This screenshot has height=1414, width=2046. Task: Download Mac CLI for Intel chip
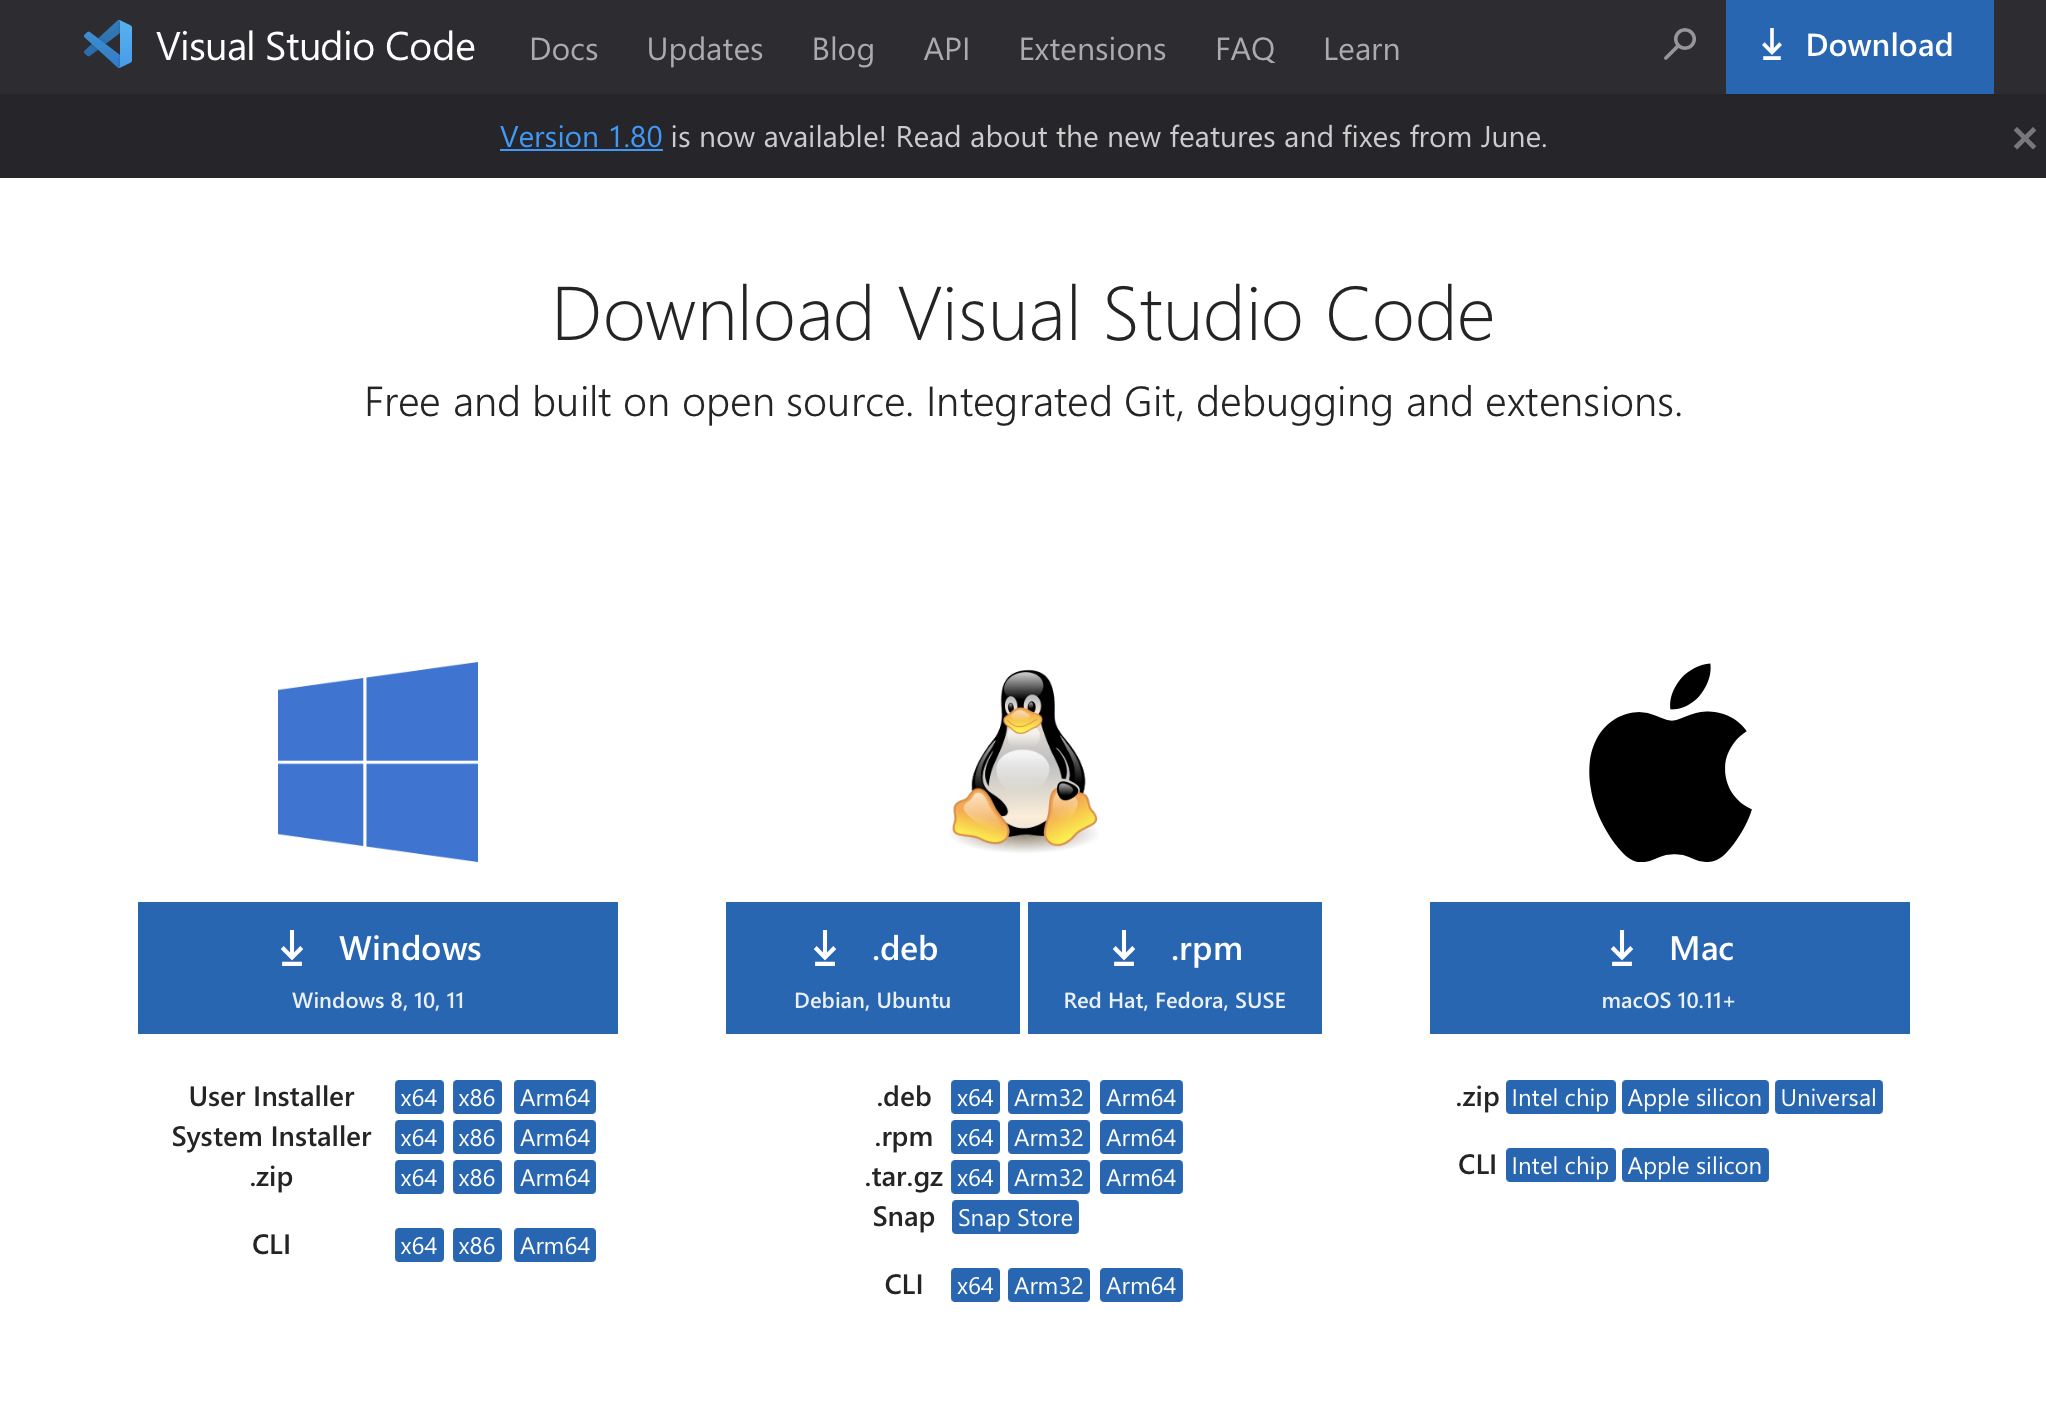(1560, 1166)
